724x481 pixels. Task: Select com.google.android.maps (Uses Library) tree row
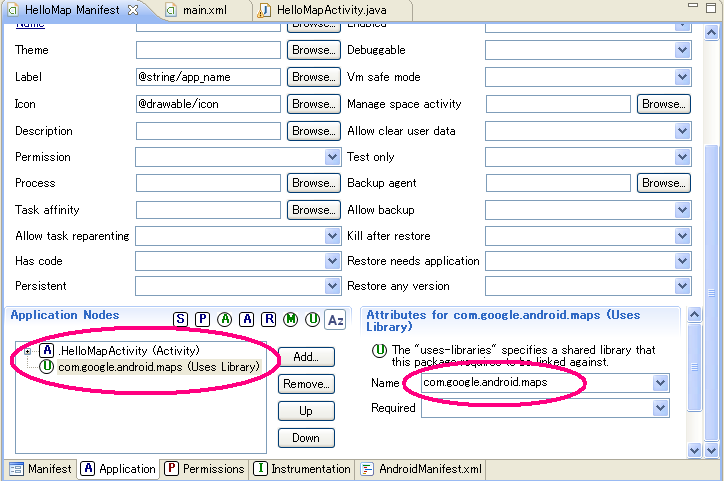[159, 367]
